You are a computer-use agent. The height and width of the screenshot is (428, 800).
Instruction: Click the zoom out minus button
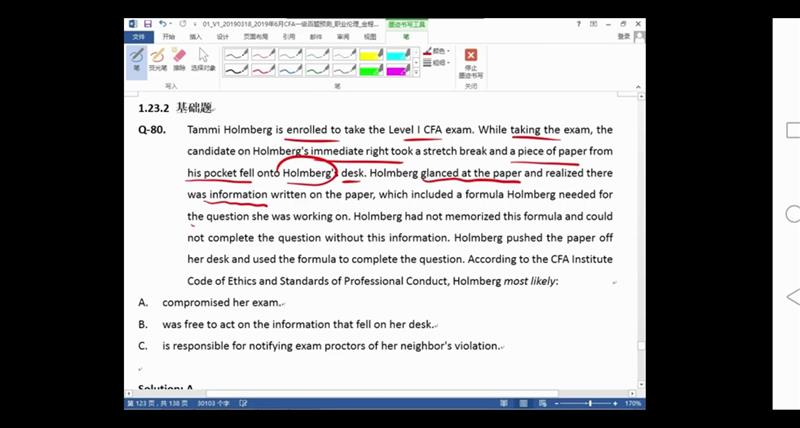coord(557,404)
